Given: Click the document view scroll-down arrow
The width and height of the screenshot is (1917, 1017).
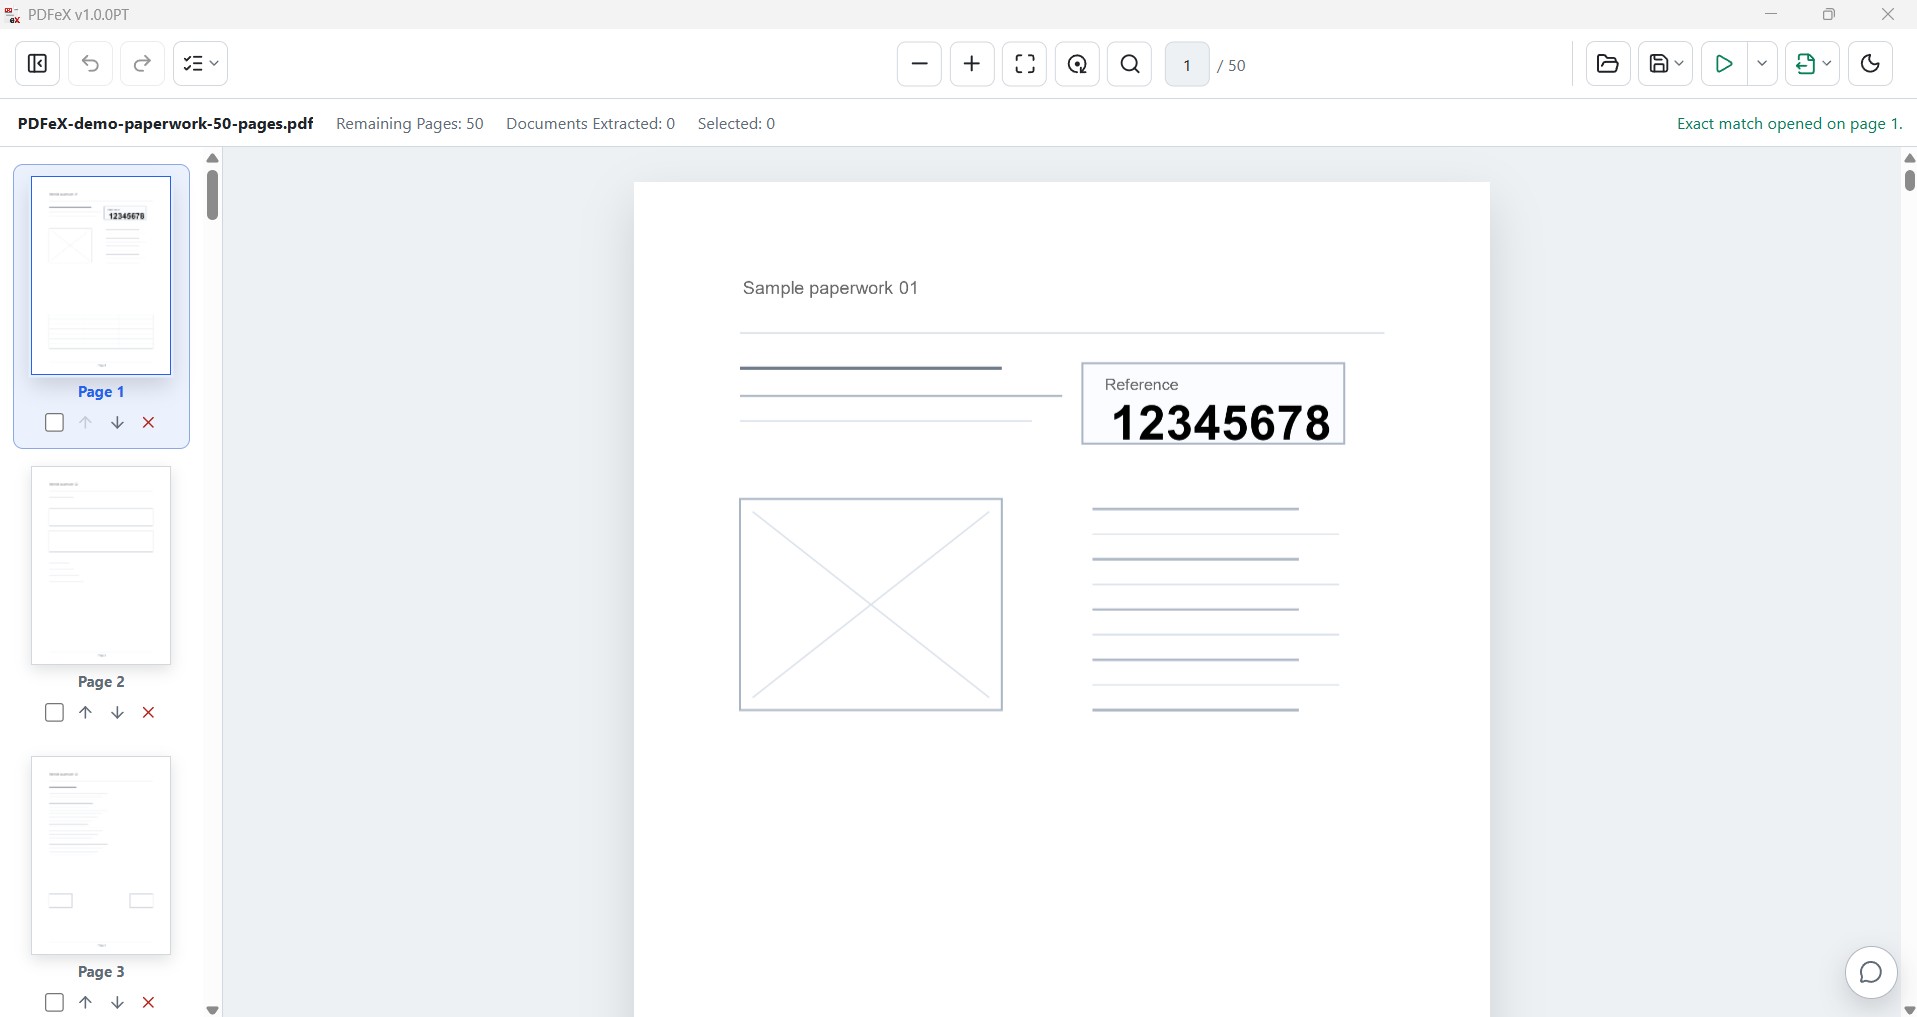Looking at the screenshot, I should pyautogui.click(x=1909, y=1010).
